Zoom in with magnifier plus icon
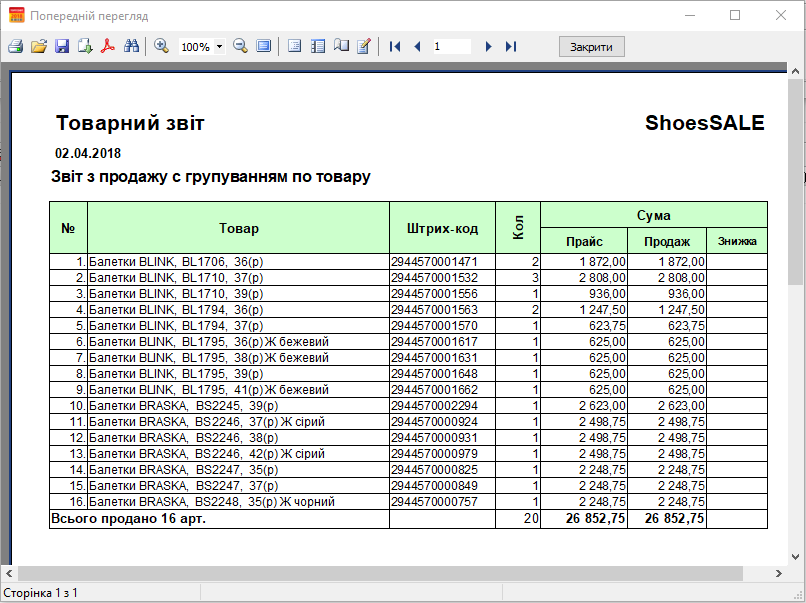The width and height of the screenshot is (806, 603). click(x=161, y=47)
